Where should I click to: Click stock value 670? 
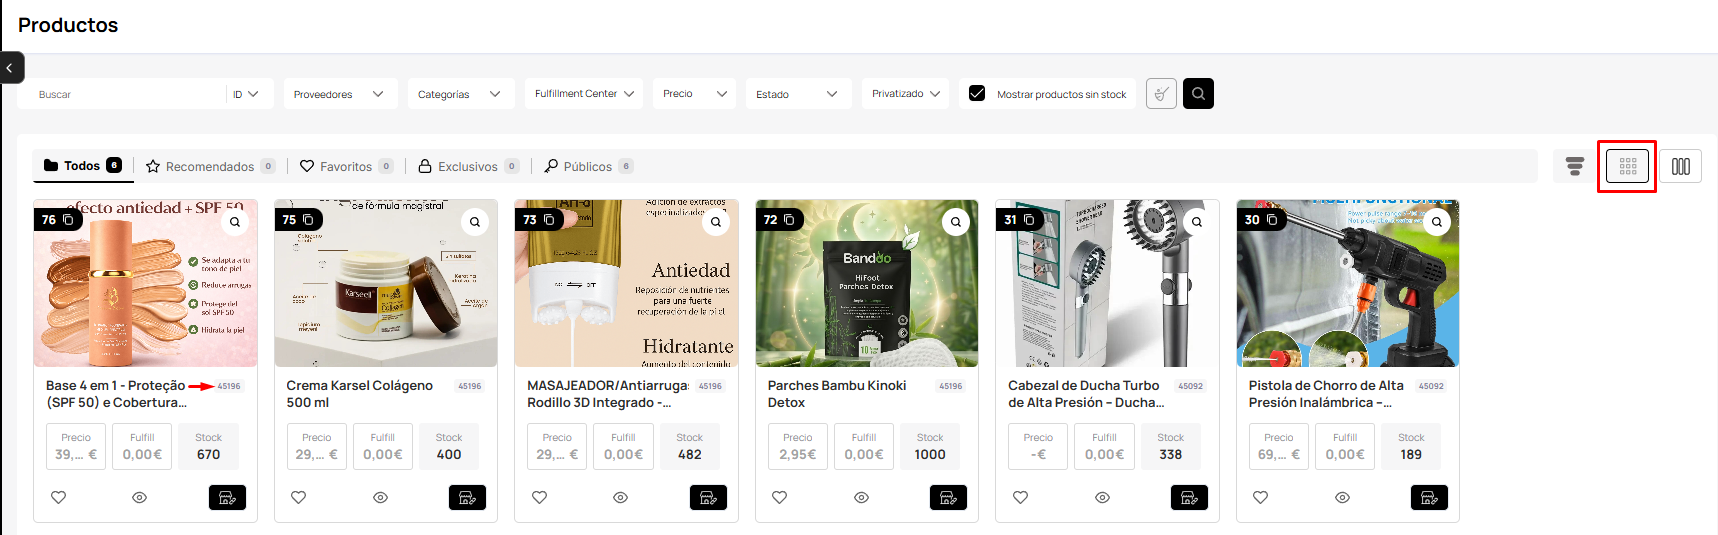click(x=208, y=454)
